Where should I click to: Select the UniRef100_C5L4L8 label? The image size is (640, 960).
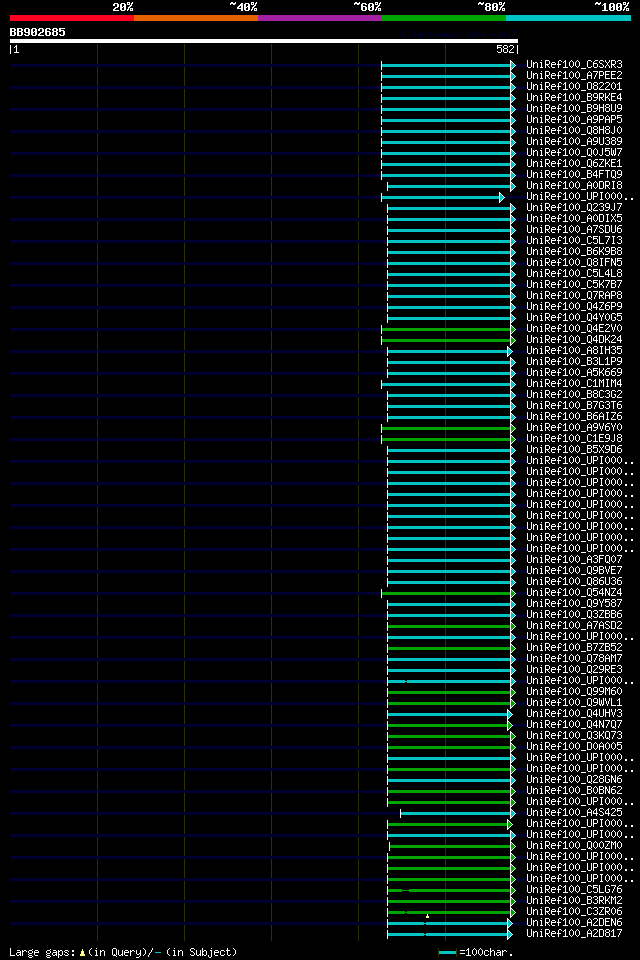pyautogui.click(x=574, y=274)
